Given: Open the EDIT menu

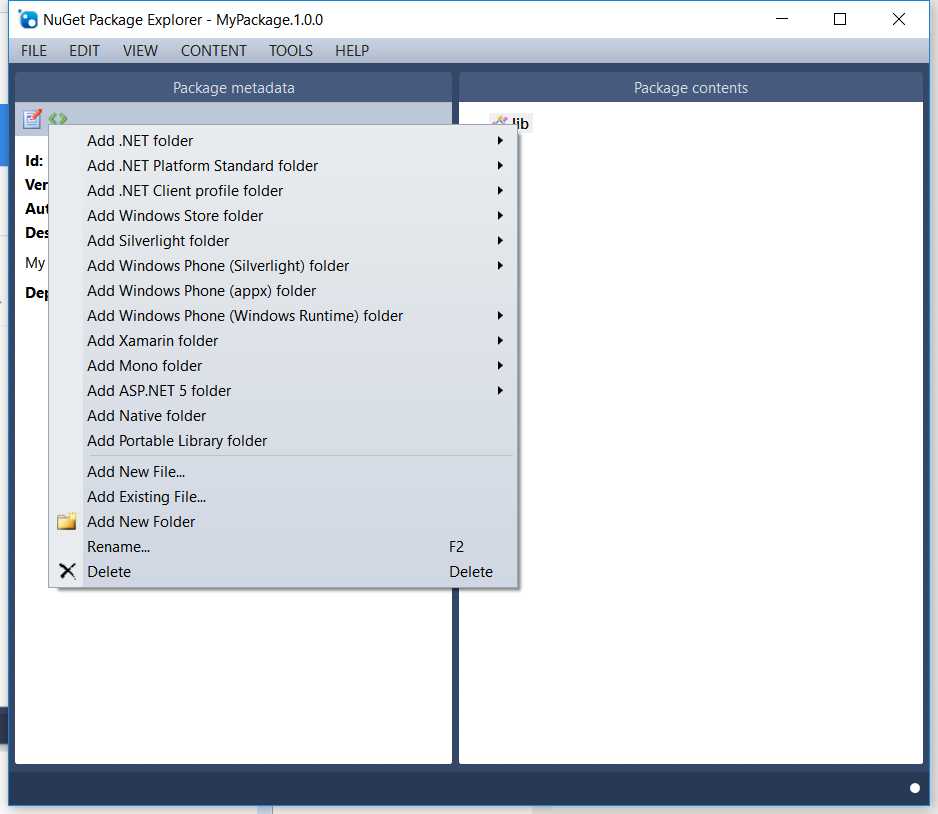Looking at the screenshot, I should pos(84,51).
